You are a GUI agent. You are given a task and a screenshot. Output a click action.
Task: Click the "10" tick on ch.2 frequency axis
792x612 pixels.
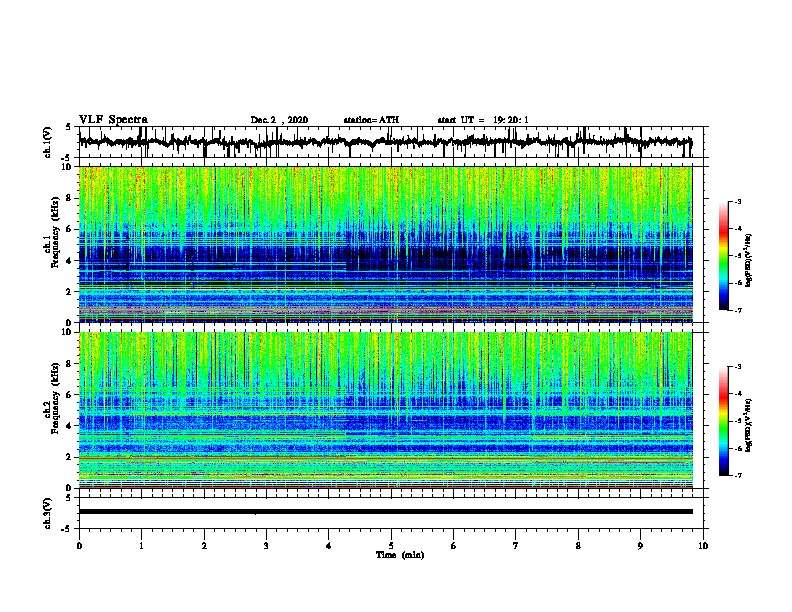pos(69,332)
